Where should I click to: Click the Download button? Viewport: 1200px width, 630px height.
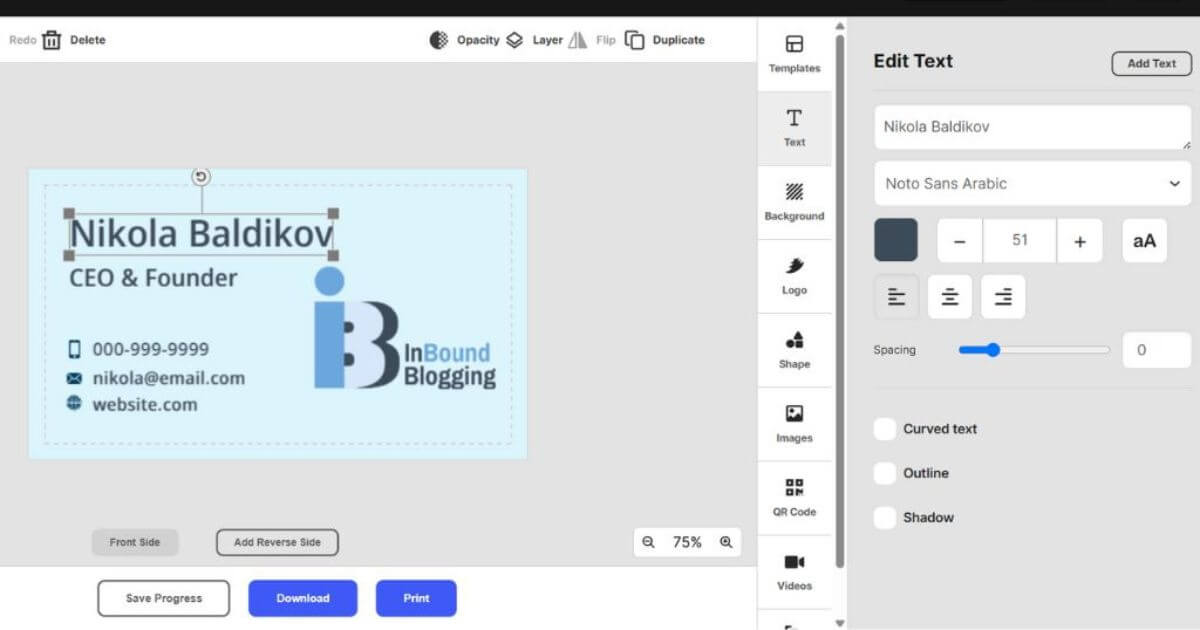pyautogui.click(x=303, y=598)
